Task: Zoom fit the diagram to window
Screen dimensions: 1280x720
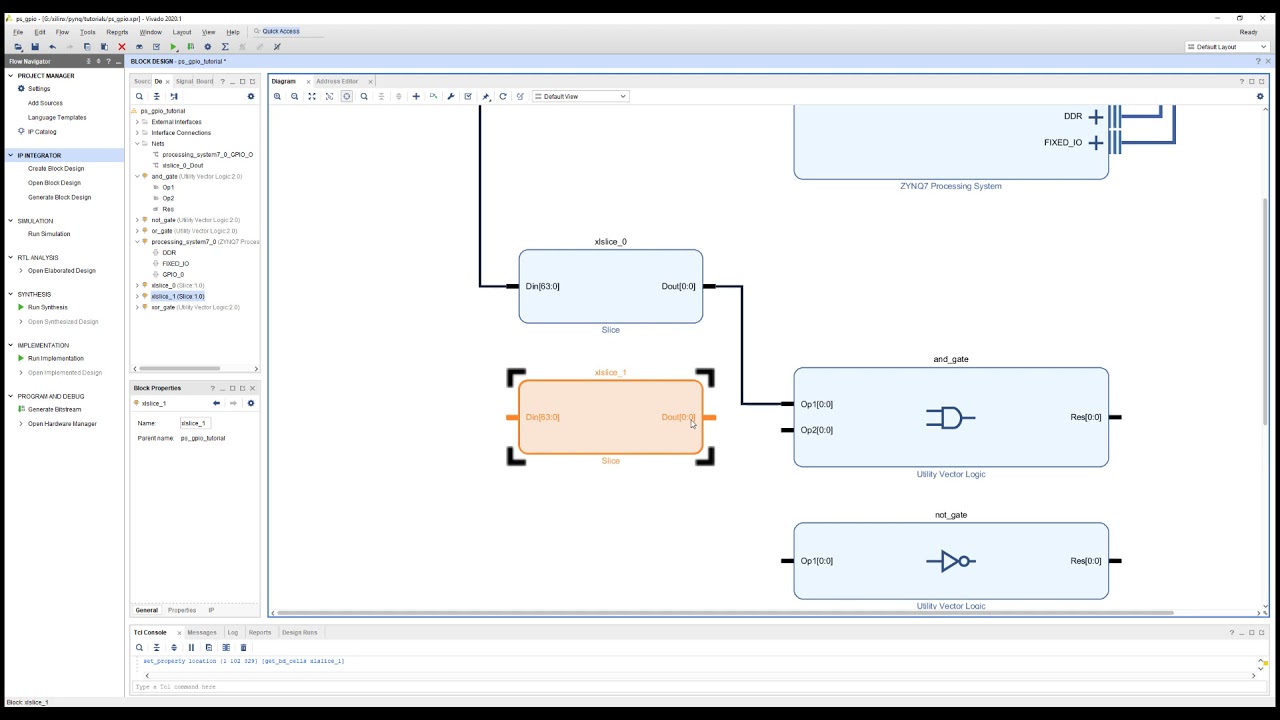Action: (x=312, y=96)
